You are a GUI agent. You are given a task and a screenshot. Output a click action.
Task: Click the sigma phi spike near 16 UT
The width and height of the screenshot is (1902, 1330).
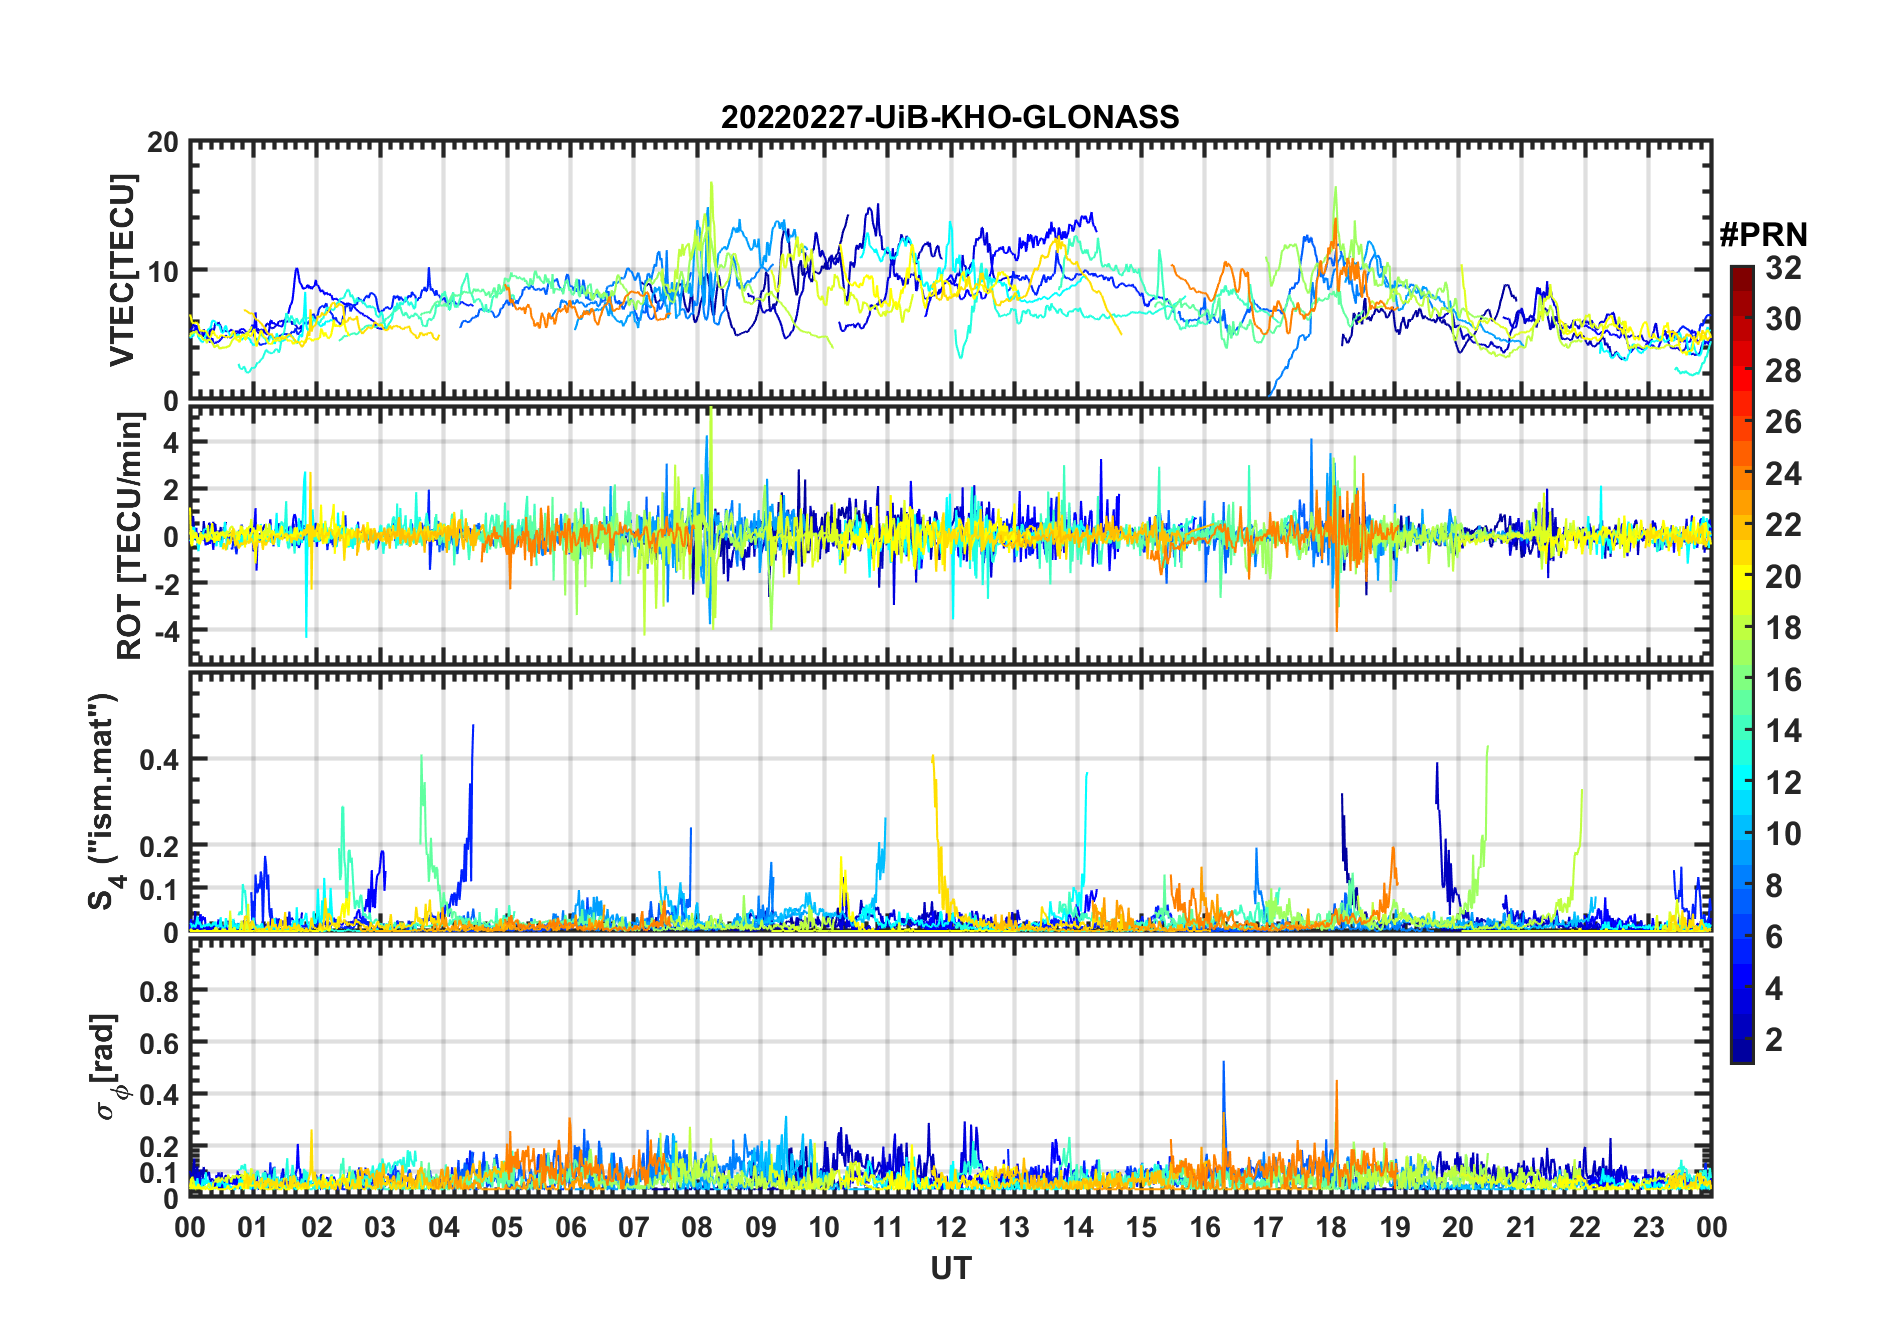click(1223, 1064)
